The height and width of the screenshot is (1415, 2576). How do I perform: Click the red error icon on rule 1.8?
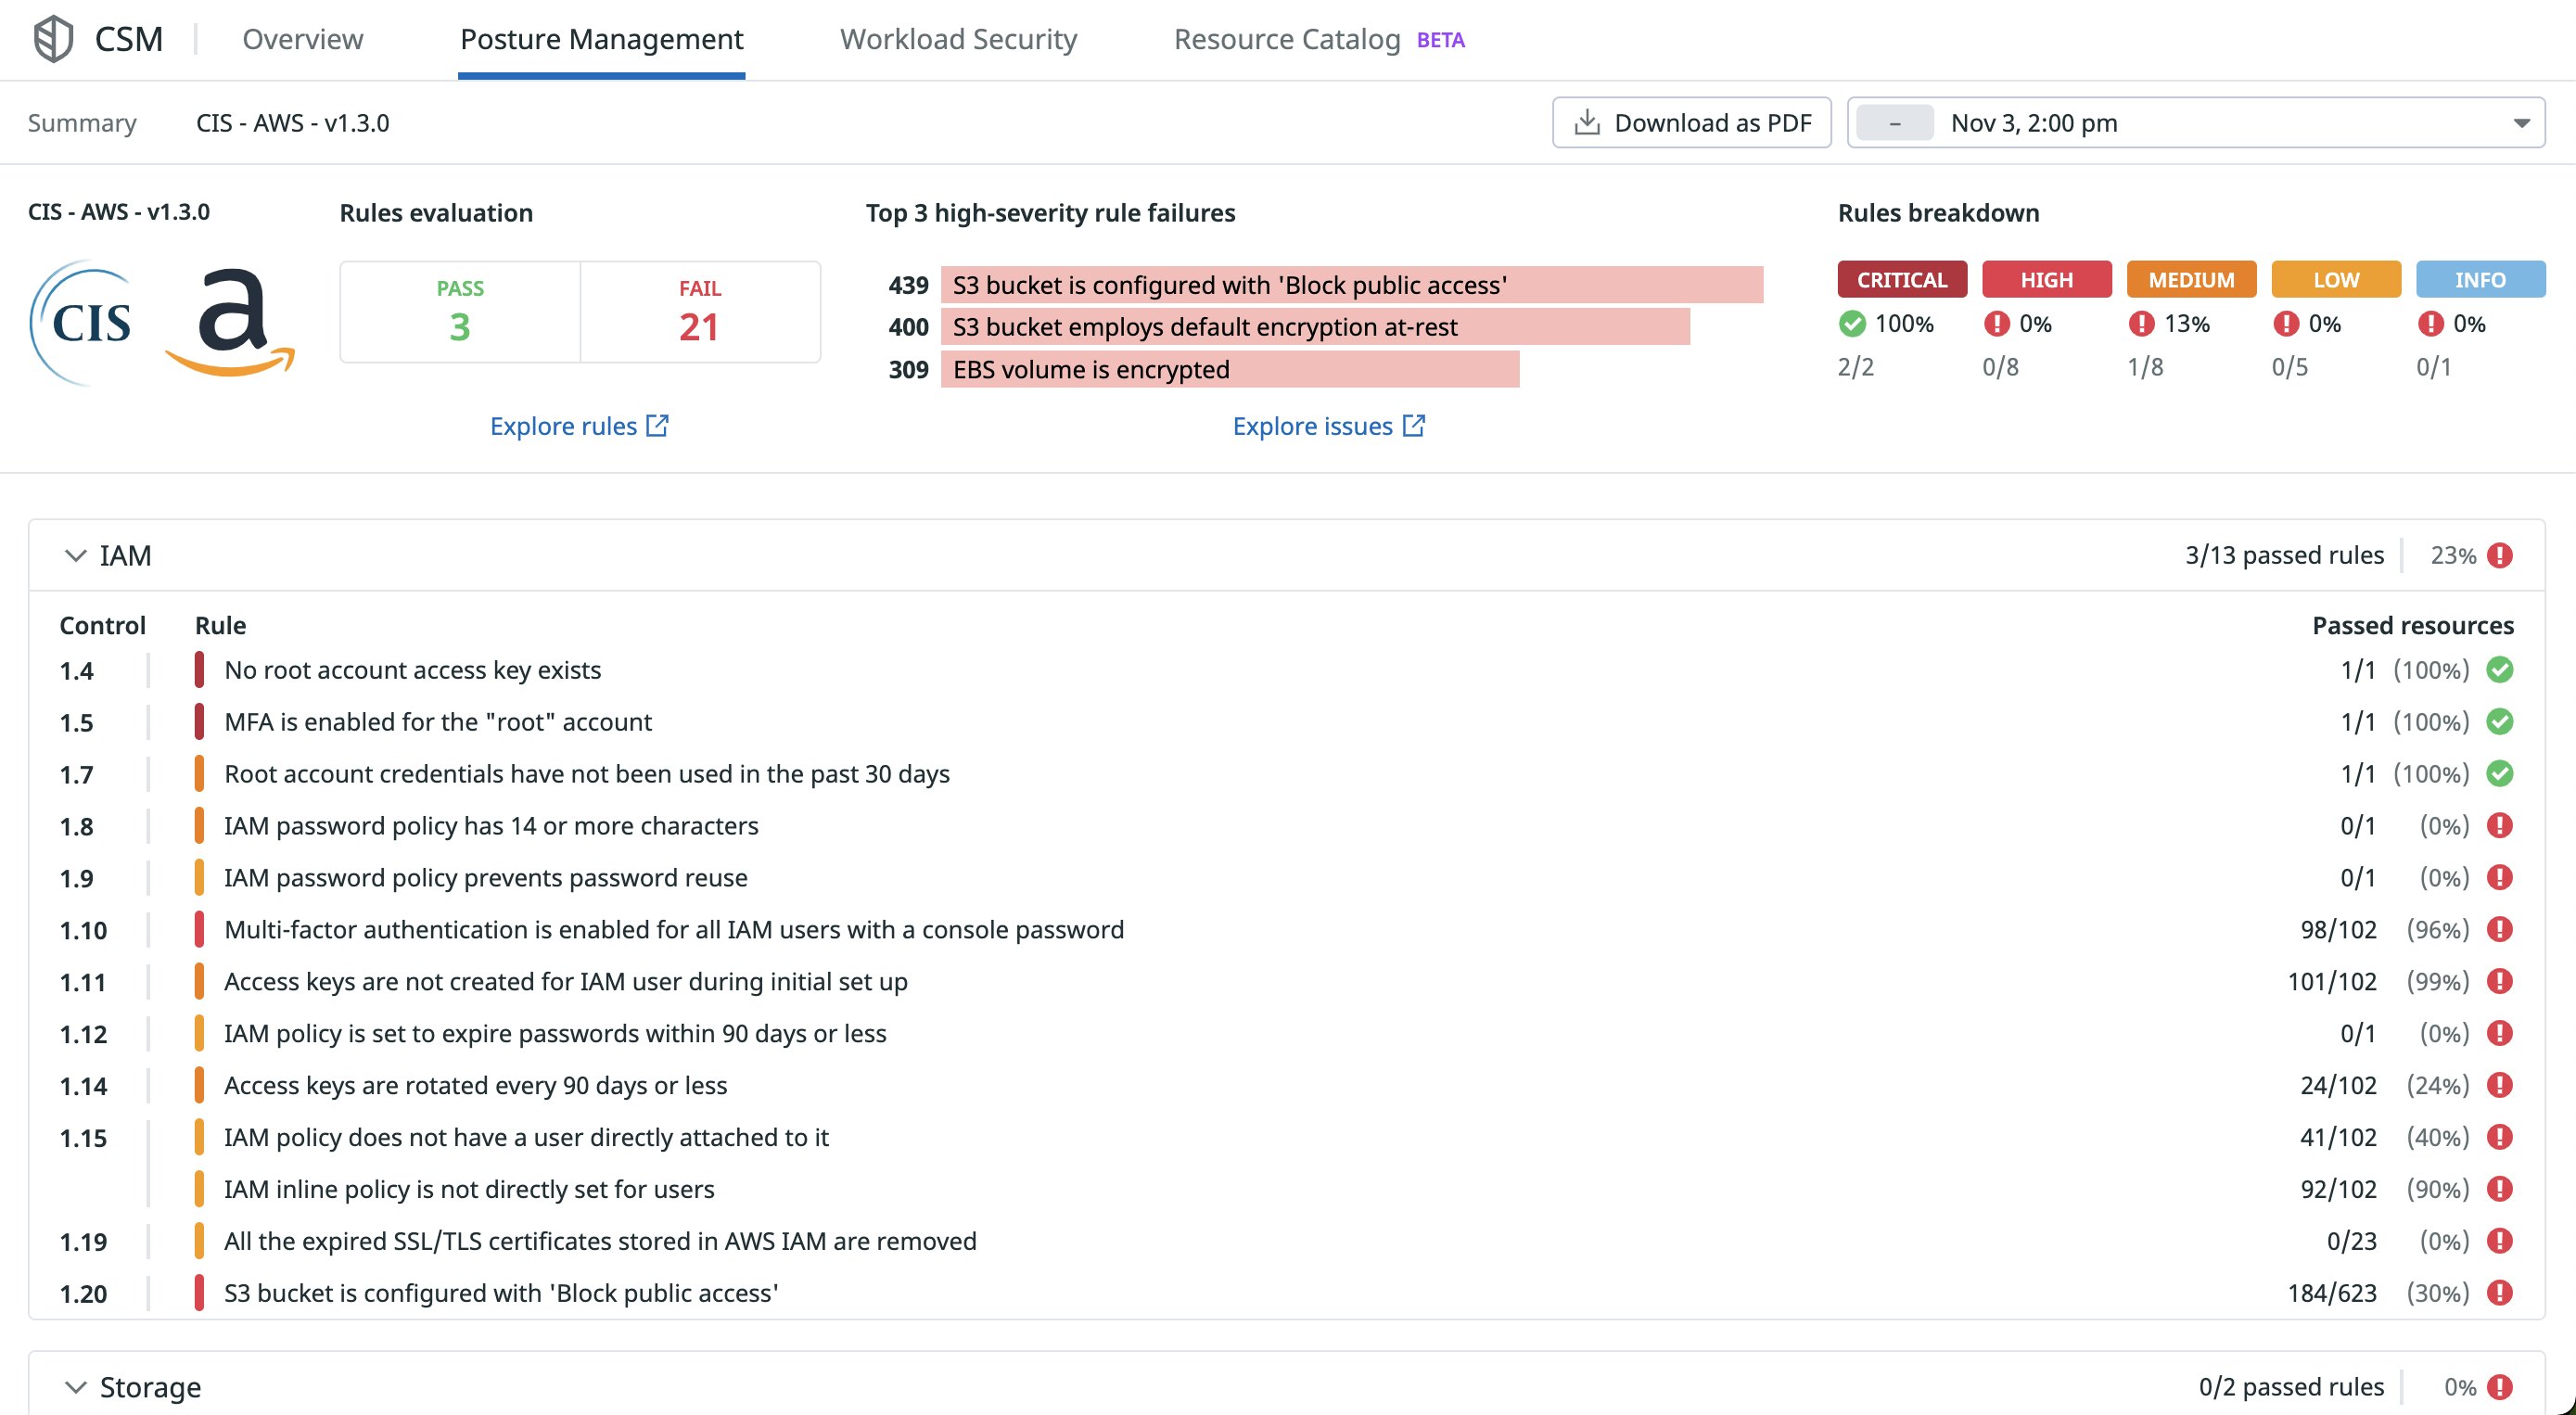2501,826
